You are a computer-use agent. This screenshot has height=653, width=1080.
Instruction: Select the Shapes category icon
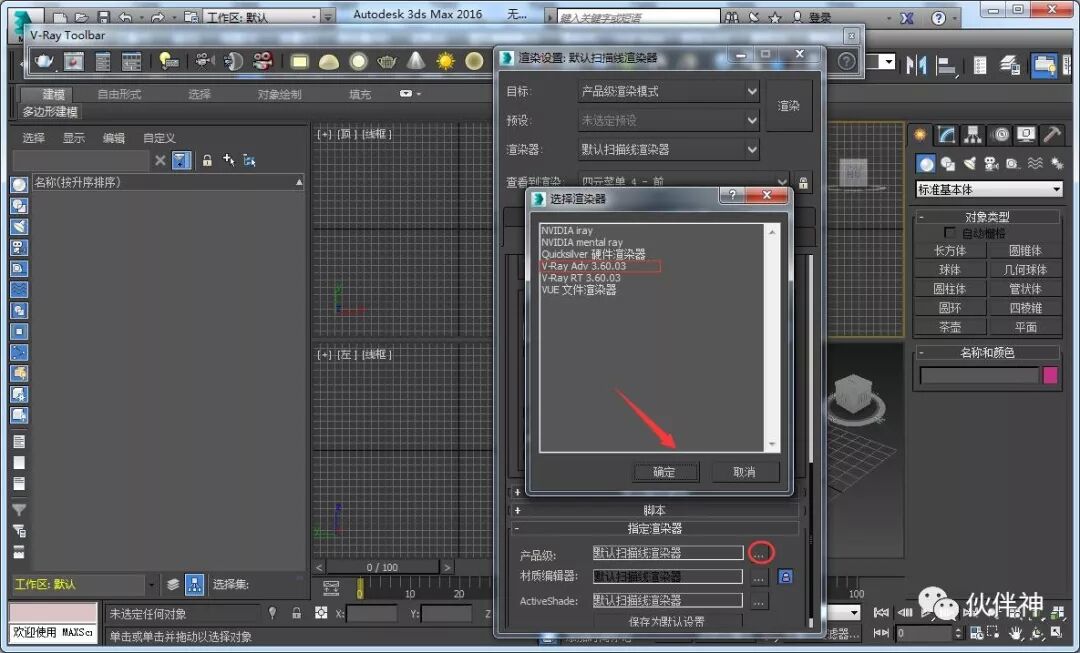click(948, 163)
